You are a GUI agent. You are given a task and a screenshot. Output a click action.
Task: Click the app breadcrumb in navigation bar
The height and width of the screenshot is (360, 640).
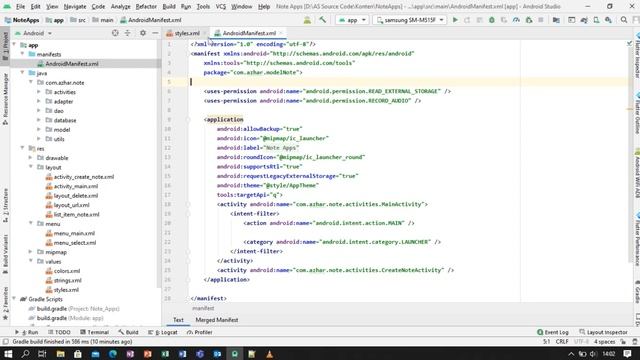(x=55, y=20)
